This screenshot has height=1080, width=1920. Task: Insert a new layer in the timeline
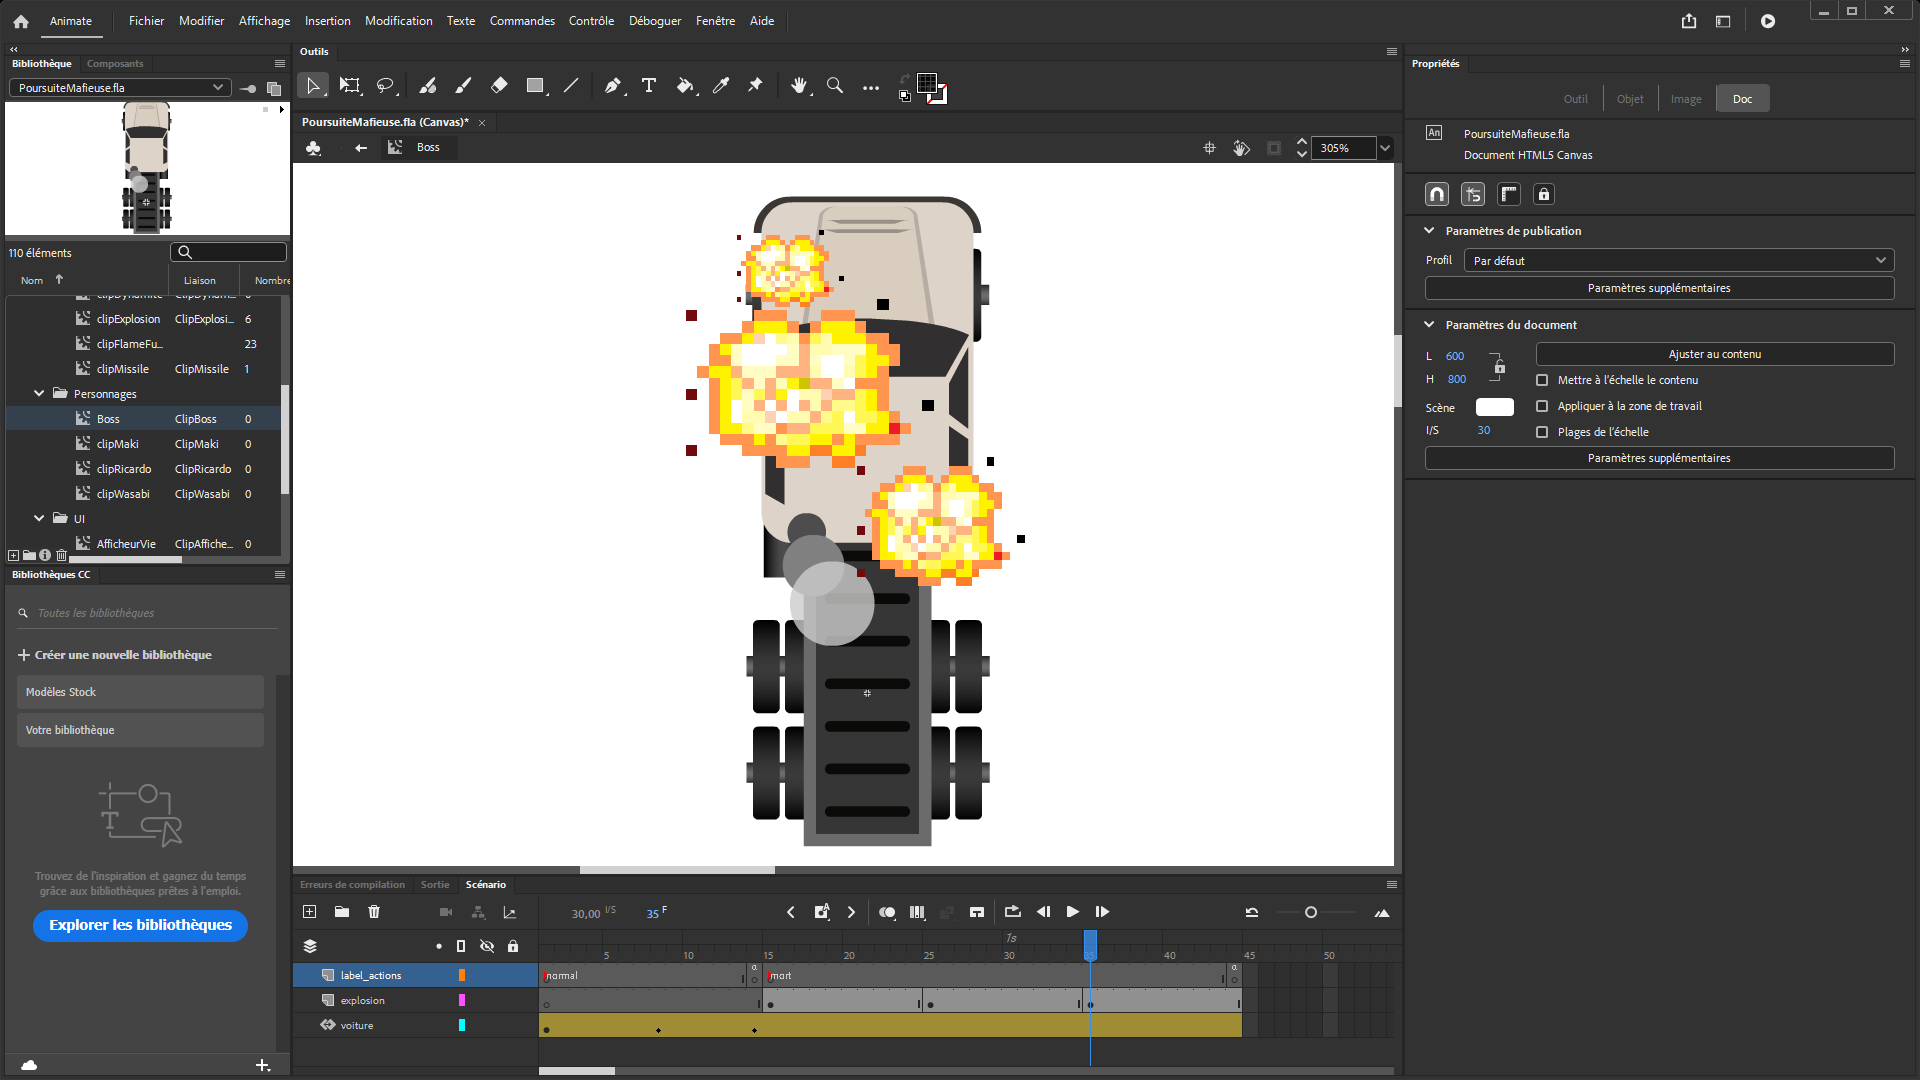coord(309,912)
